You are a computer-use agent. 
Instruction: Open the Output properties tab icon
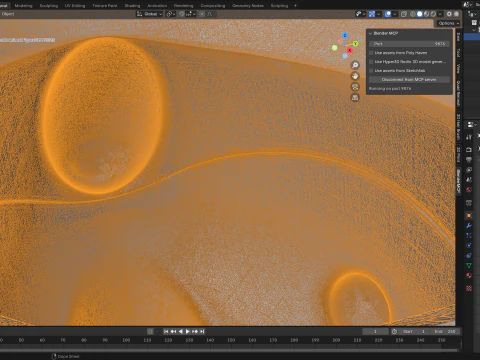[469, 160]
